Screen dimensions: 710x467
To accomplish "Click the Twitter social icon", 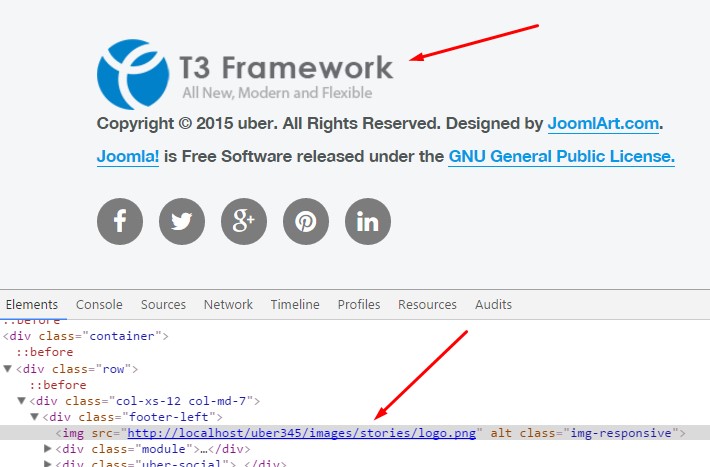I will click(182, 221).
